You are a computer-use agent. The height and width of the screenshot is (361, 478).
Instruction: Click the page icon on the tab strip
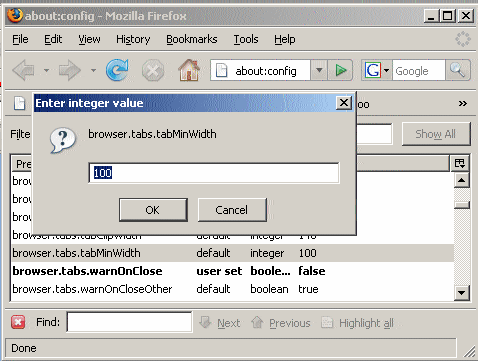[19, 103]
